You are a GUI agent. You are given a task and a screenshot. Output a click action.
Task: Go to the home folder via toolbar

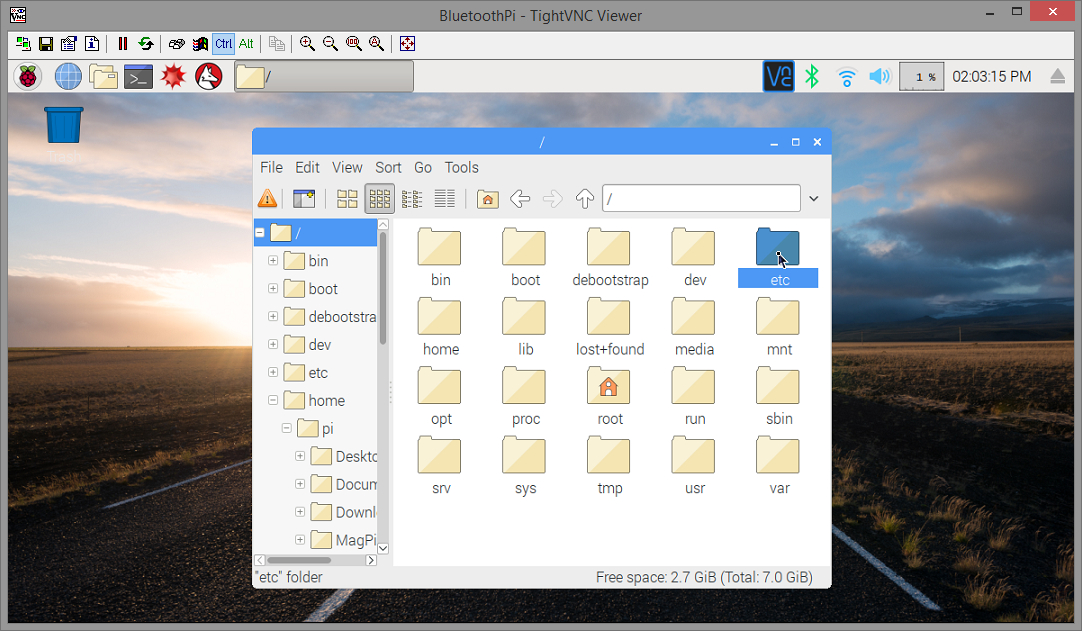pos(487,199)
